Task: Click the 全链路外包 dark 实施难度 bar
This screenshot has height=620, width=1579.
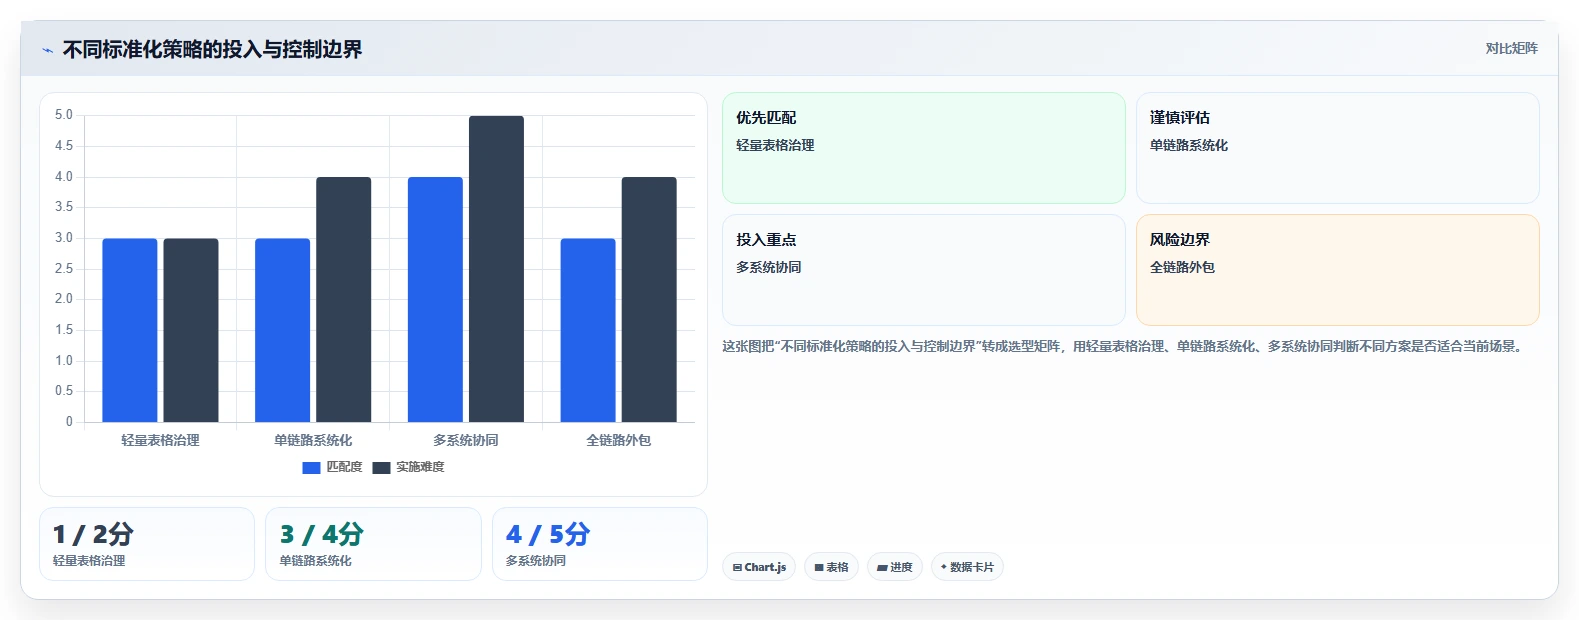Action: [x=649, y=300]
